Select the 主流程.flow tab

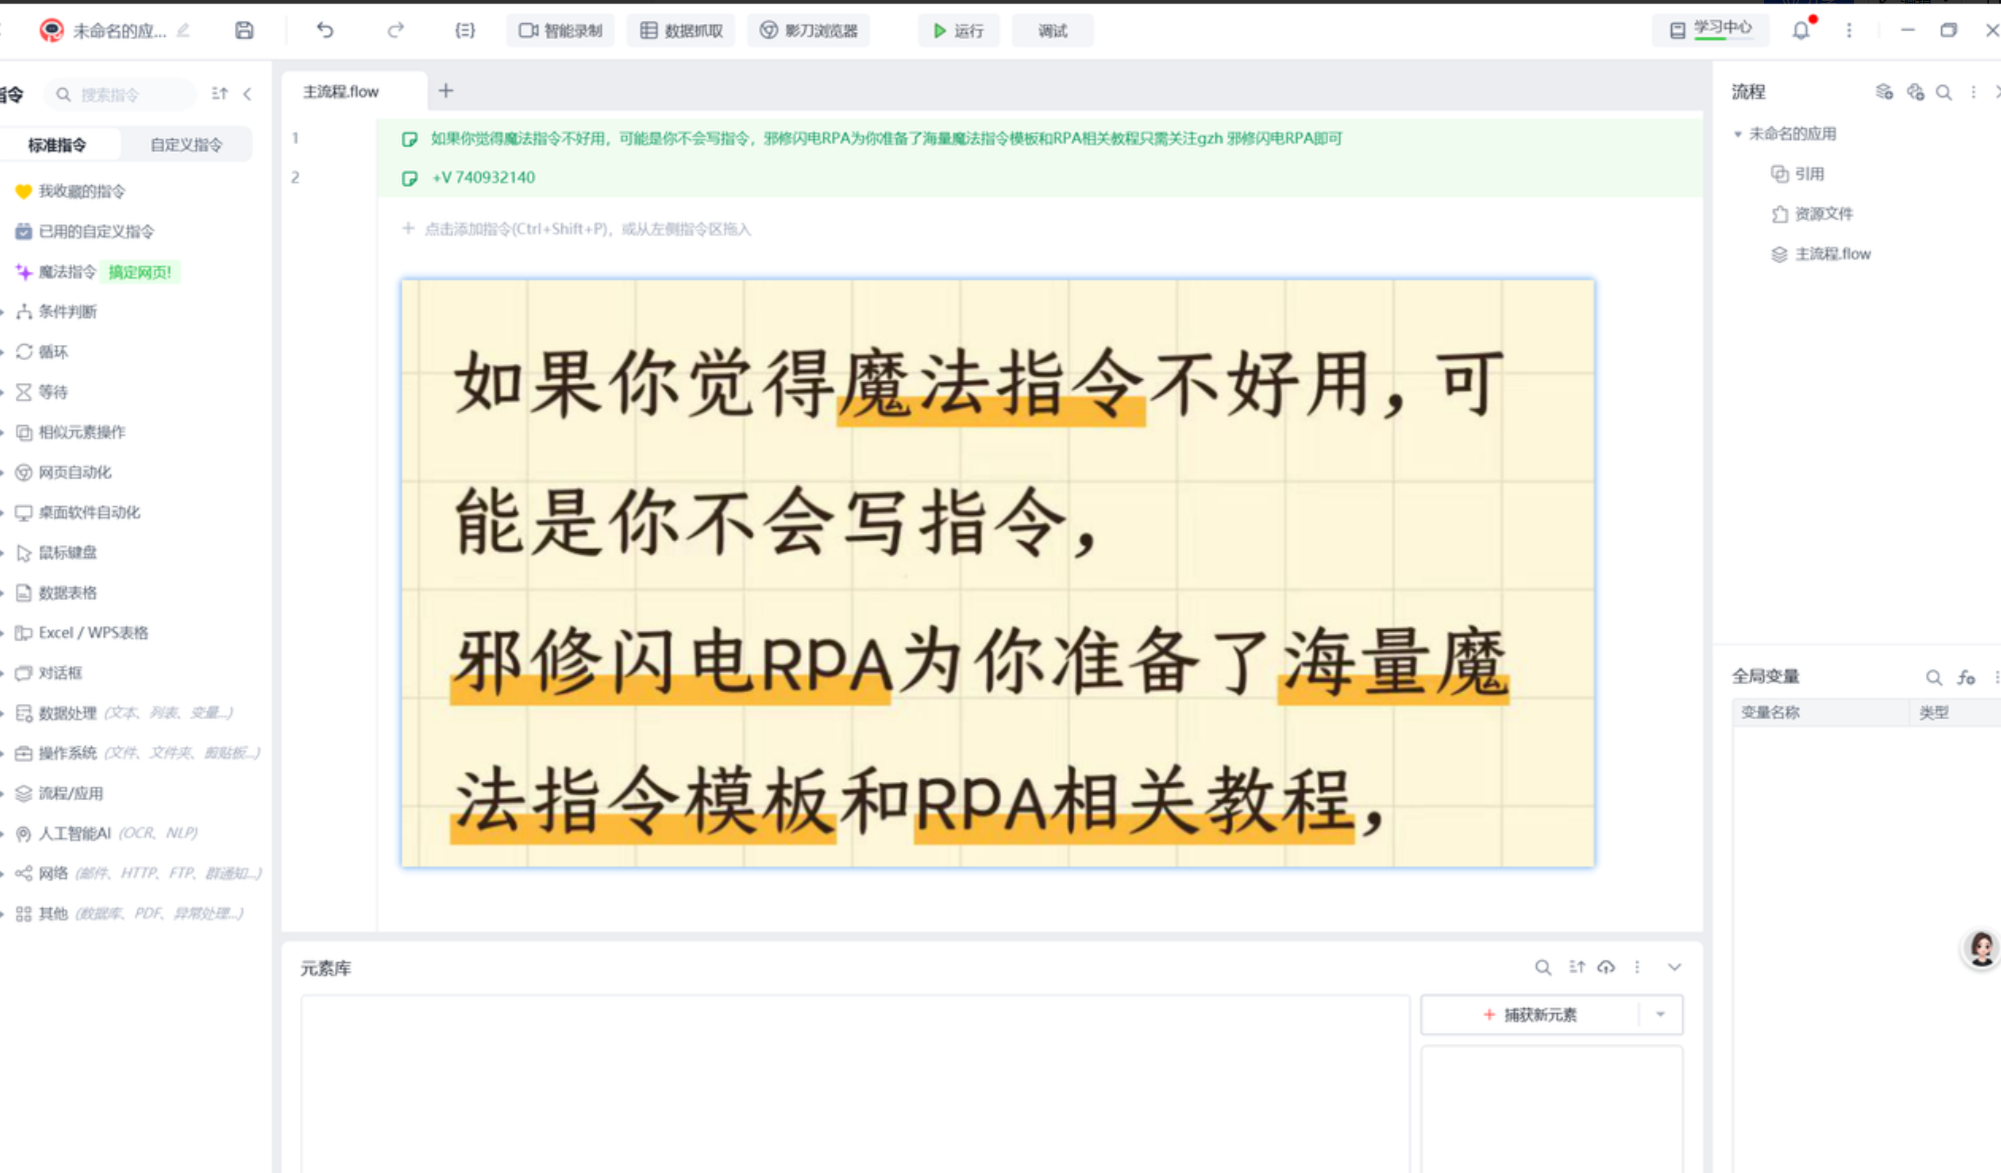click(x=341, y=91)
